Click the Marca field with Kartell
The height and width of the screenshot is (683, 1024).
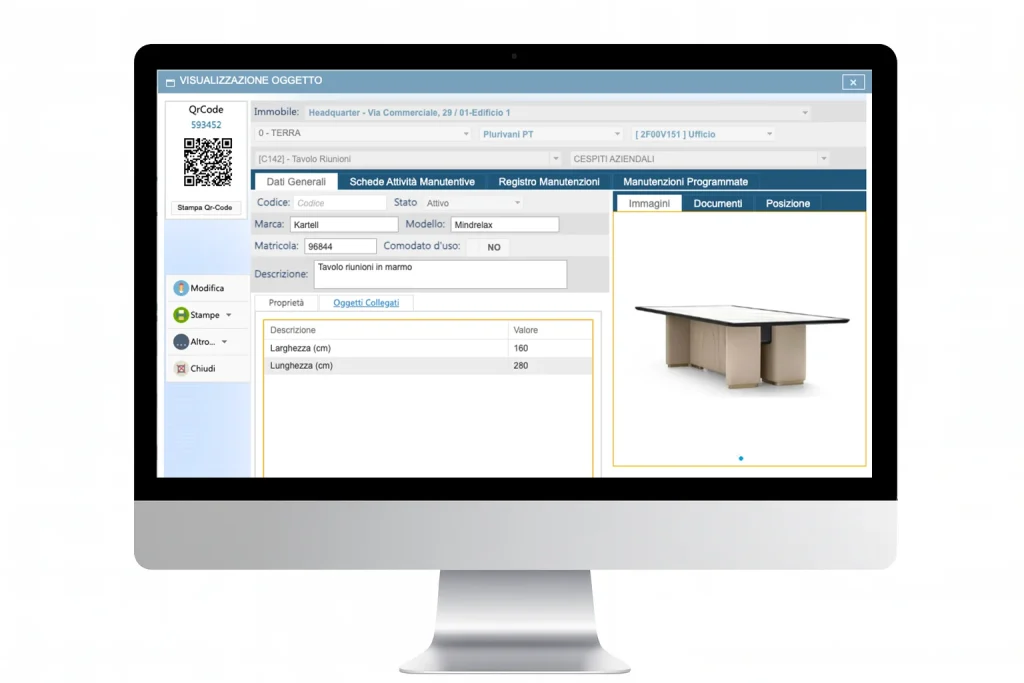(344, 225)
